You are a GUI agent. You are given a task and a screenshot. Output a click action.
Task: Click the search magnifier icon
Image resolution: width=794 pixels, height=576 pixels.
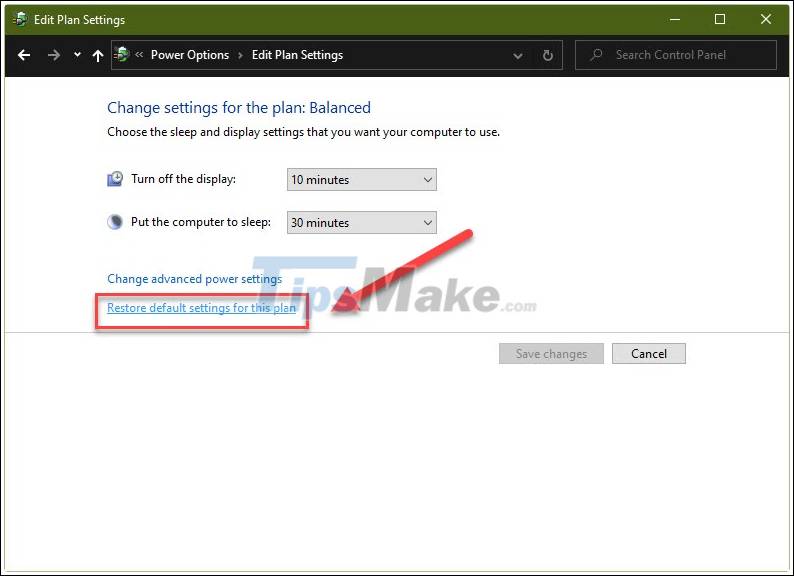[596, 55]
